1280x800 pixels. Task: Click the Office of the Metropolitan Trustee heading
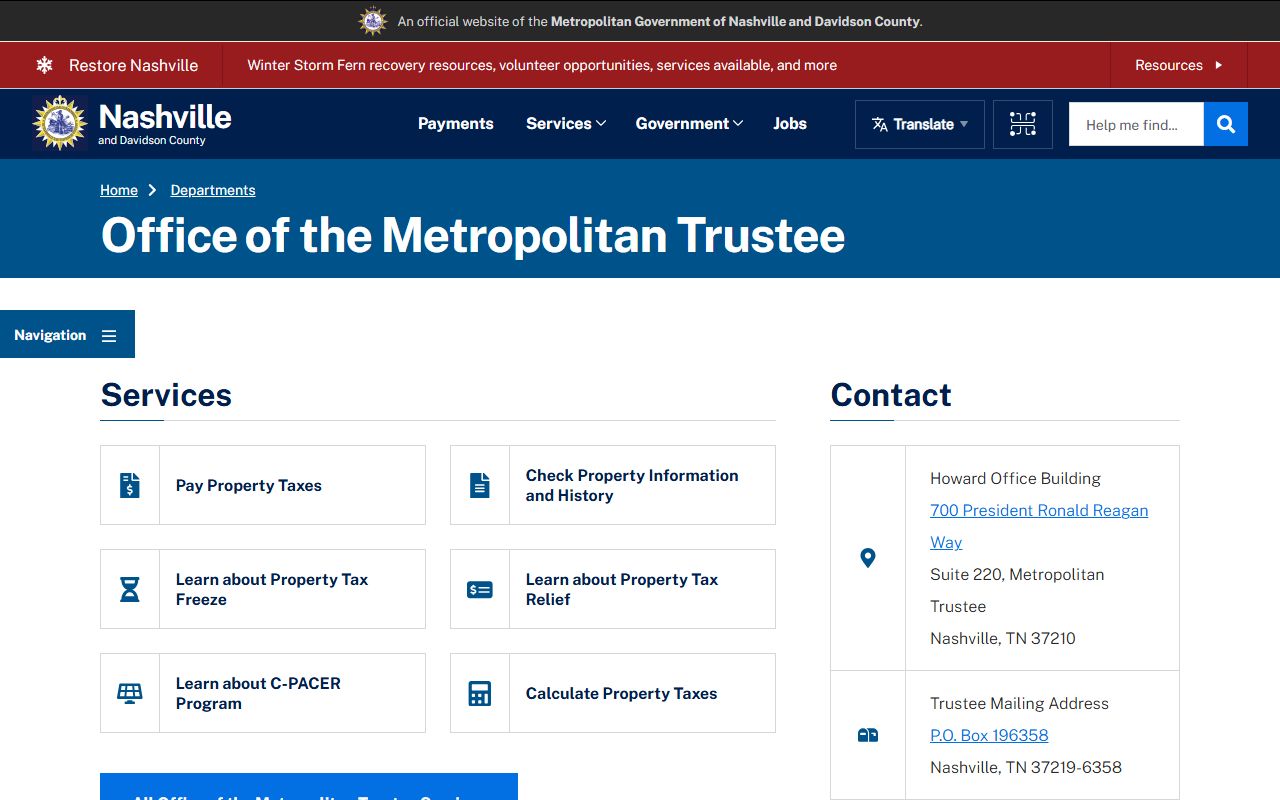click(473, 236)
